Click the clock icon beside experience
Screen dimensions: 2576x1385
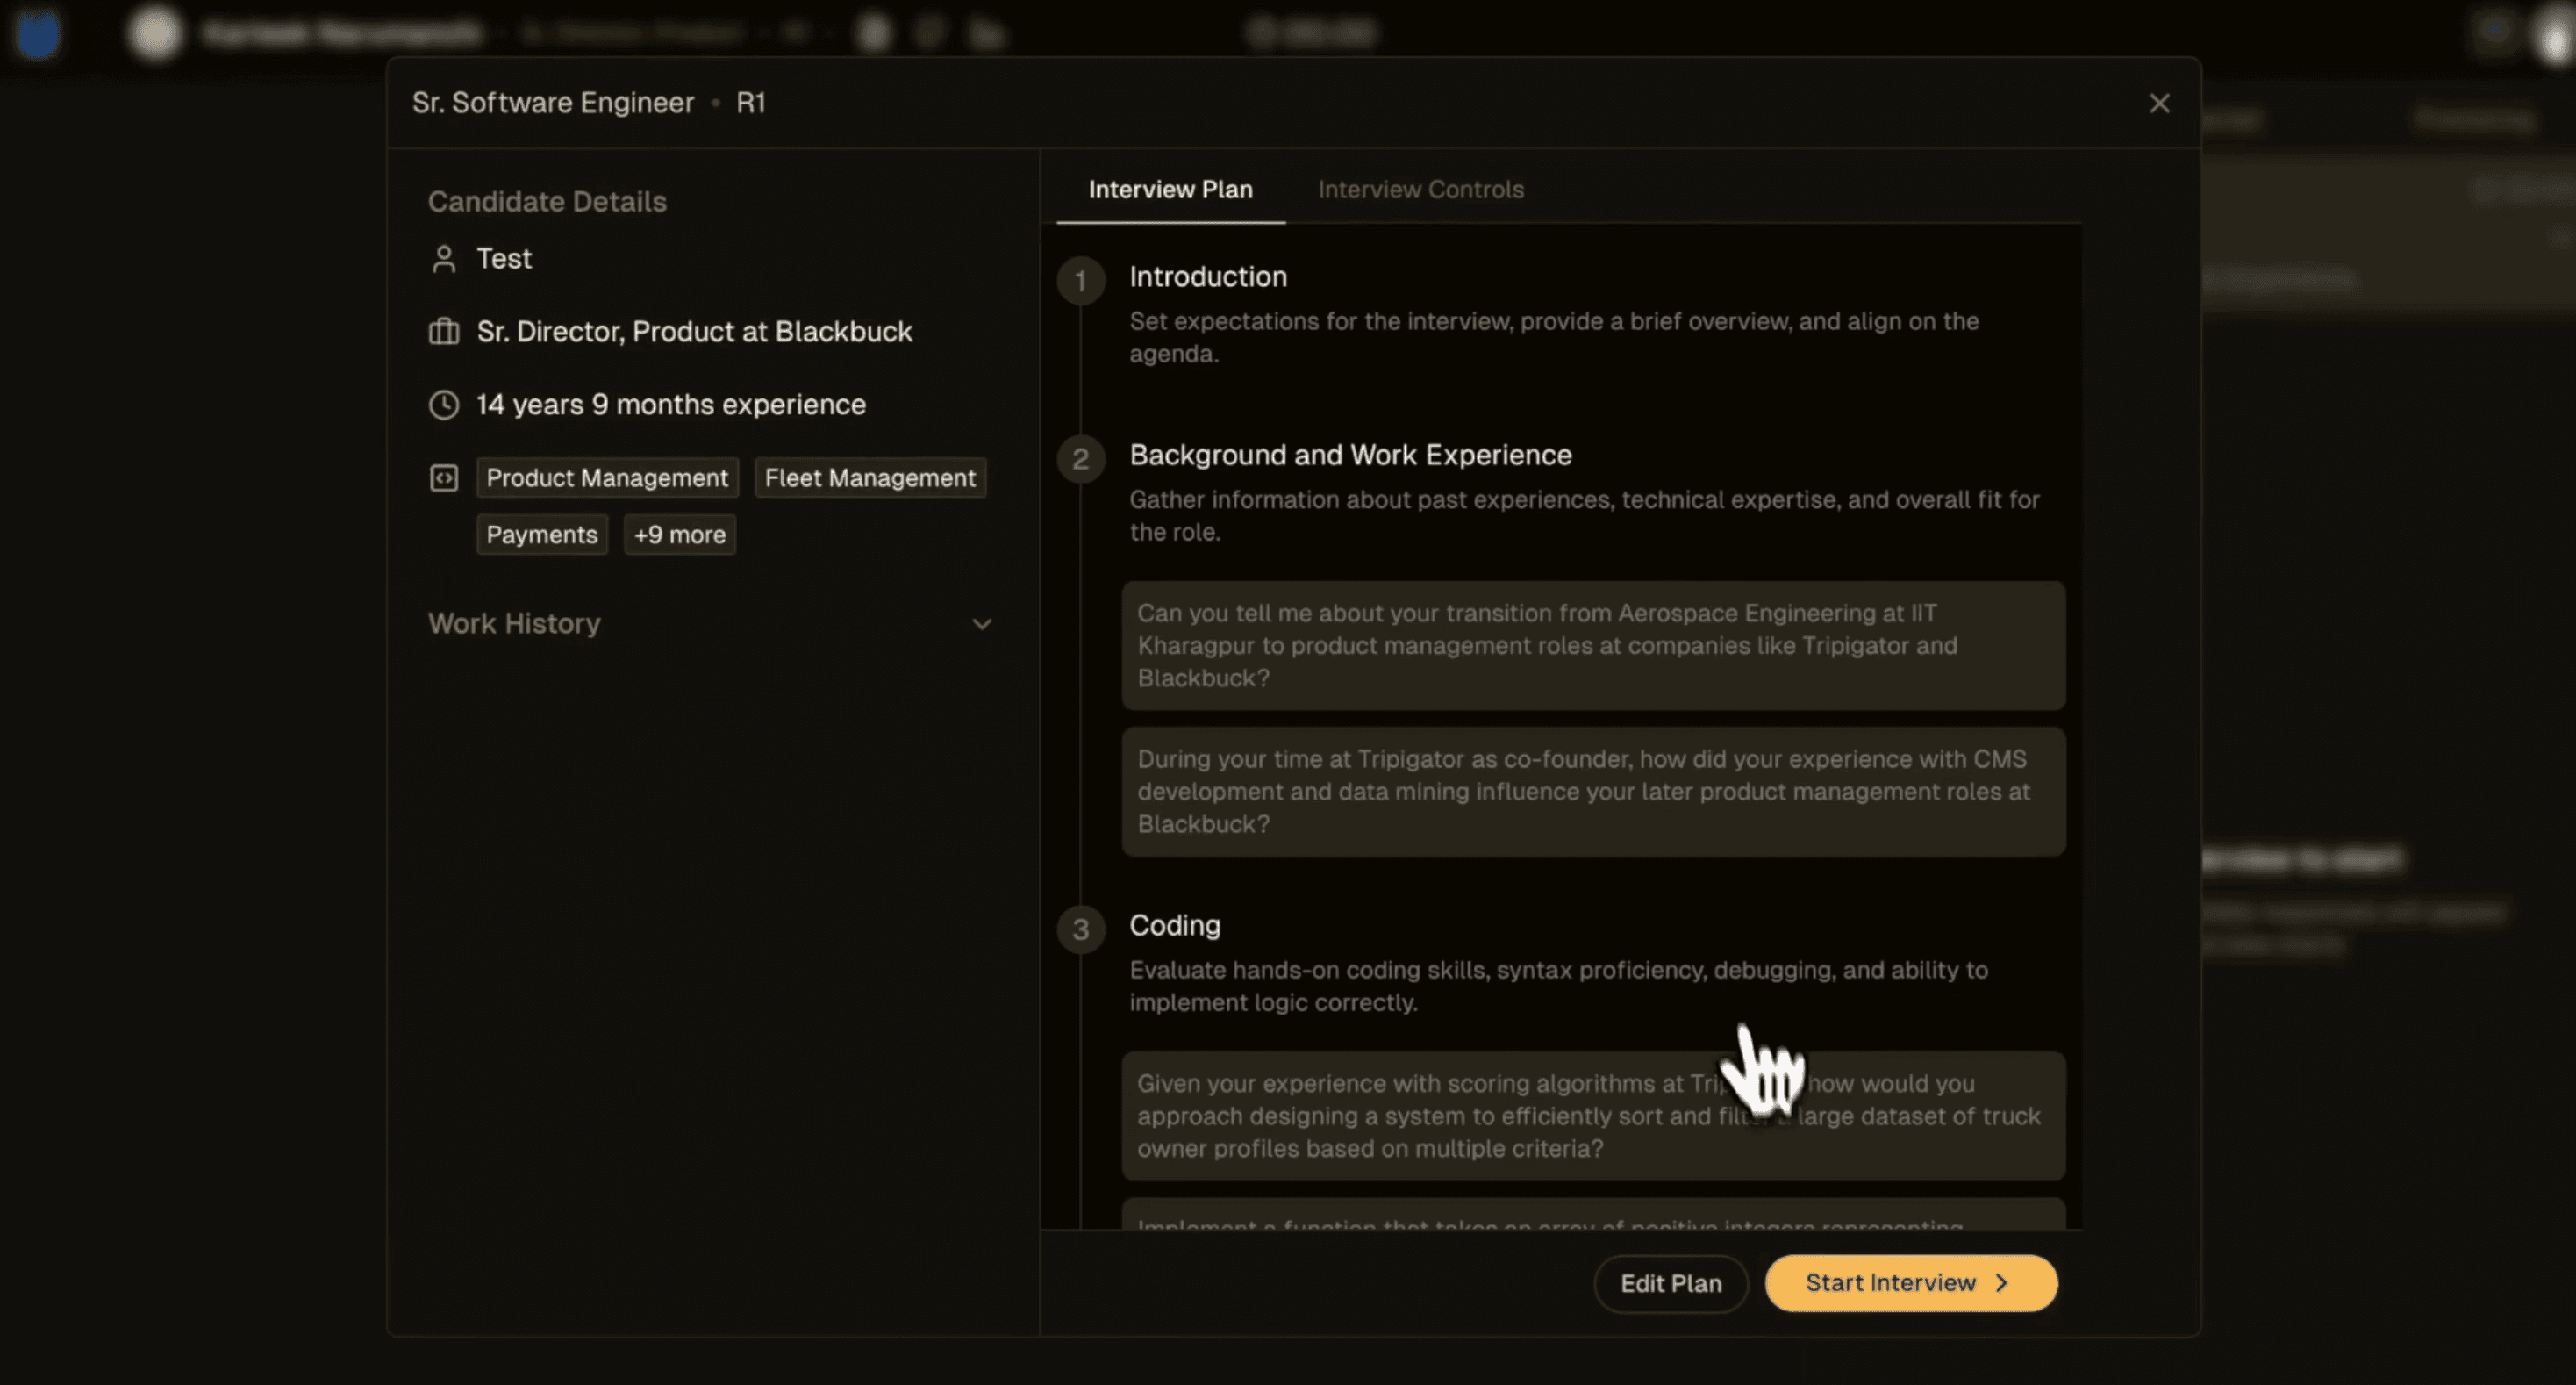click(443, 405)
